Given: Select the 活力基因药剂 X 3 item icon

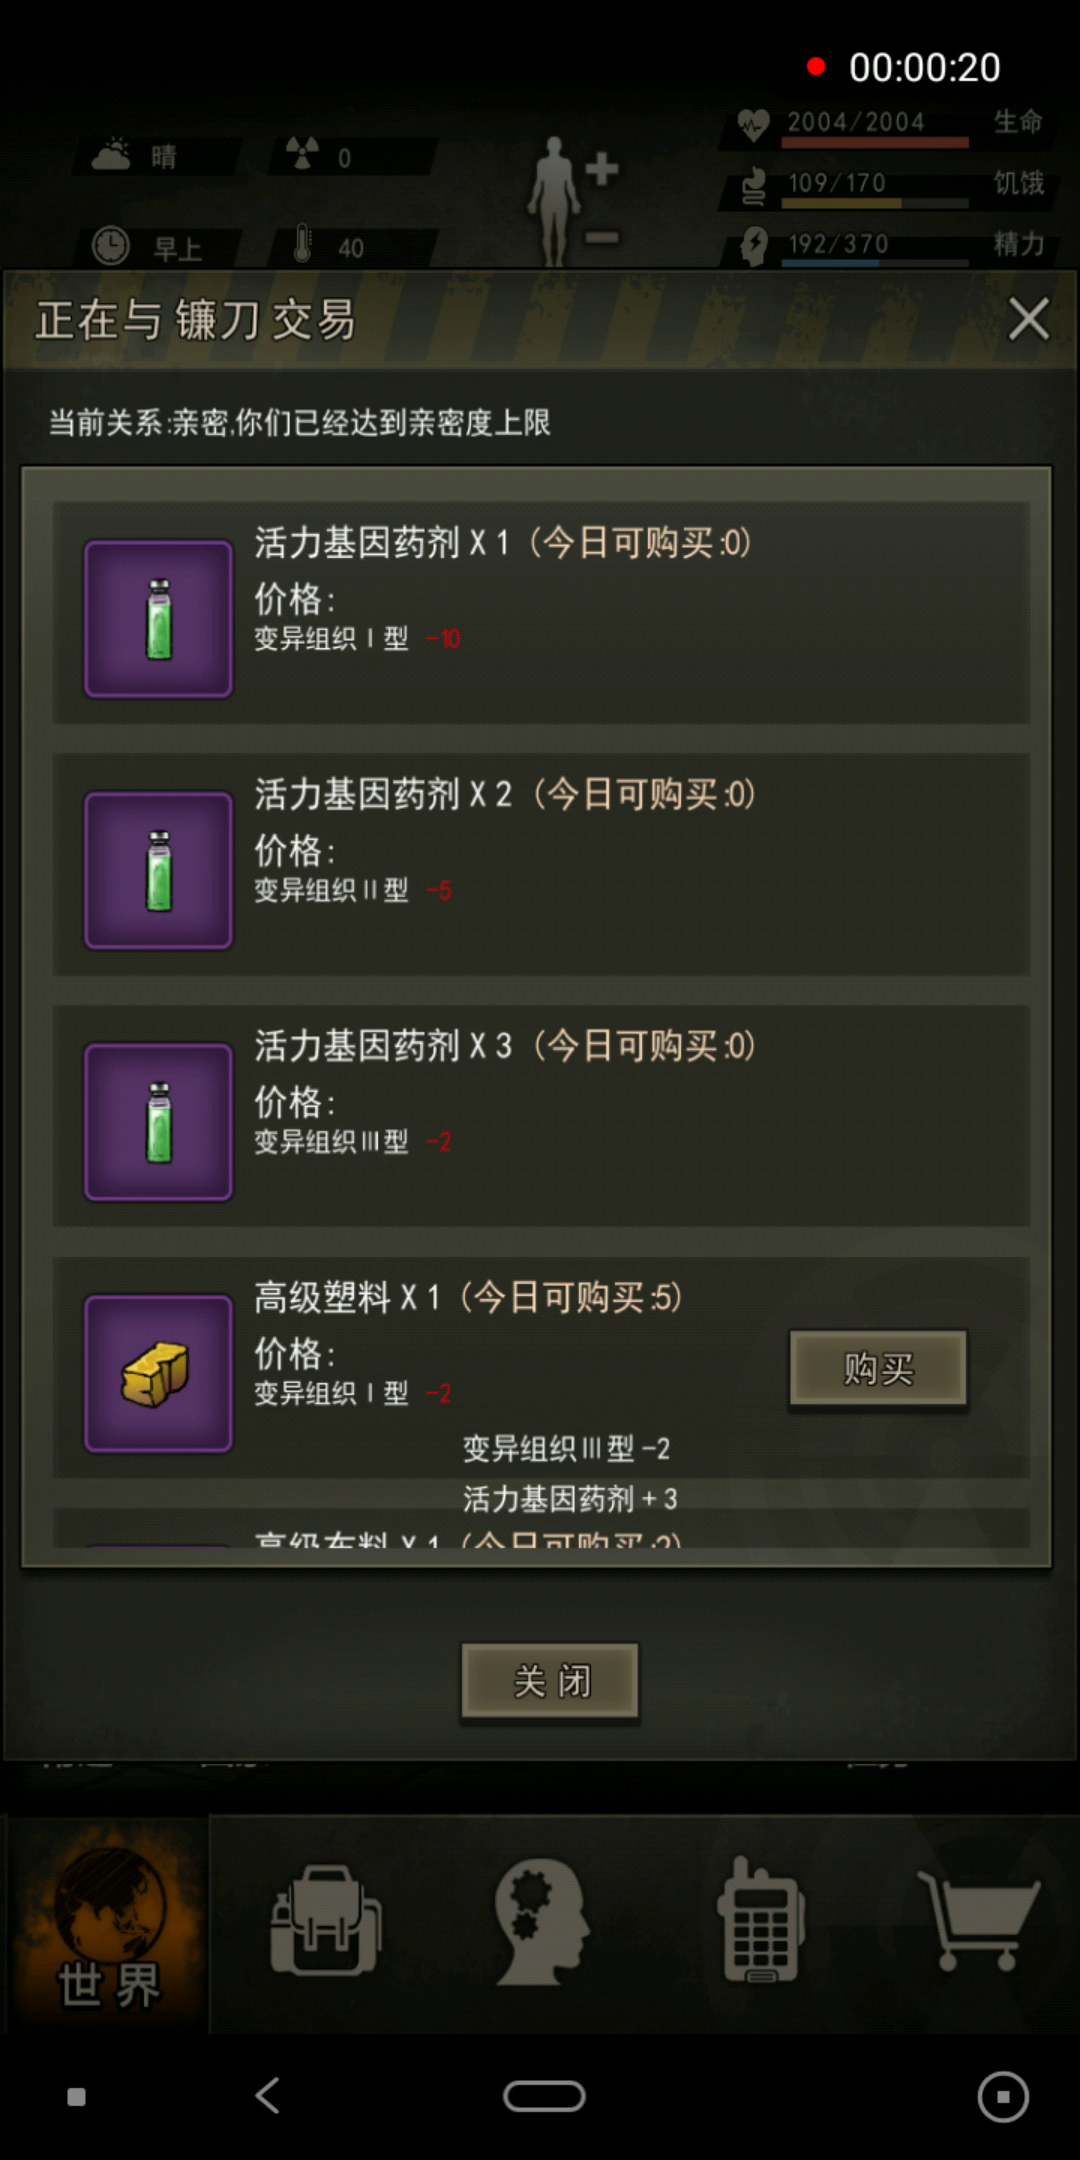Looking at the screenshot, I should point(158,1122).
